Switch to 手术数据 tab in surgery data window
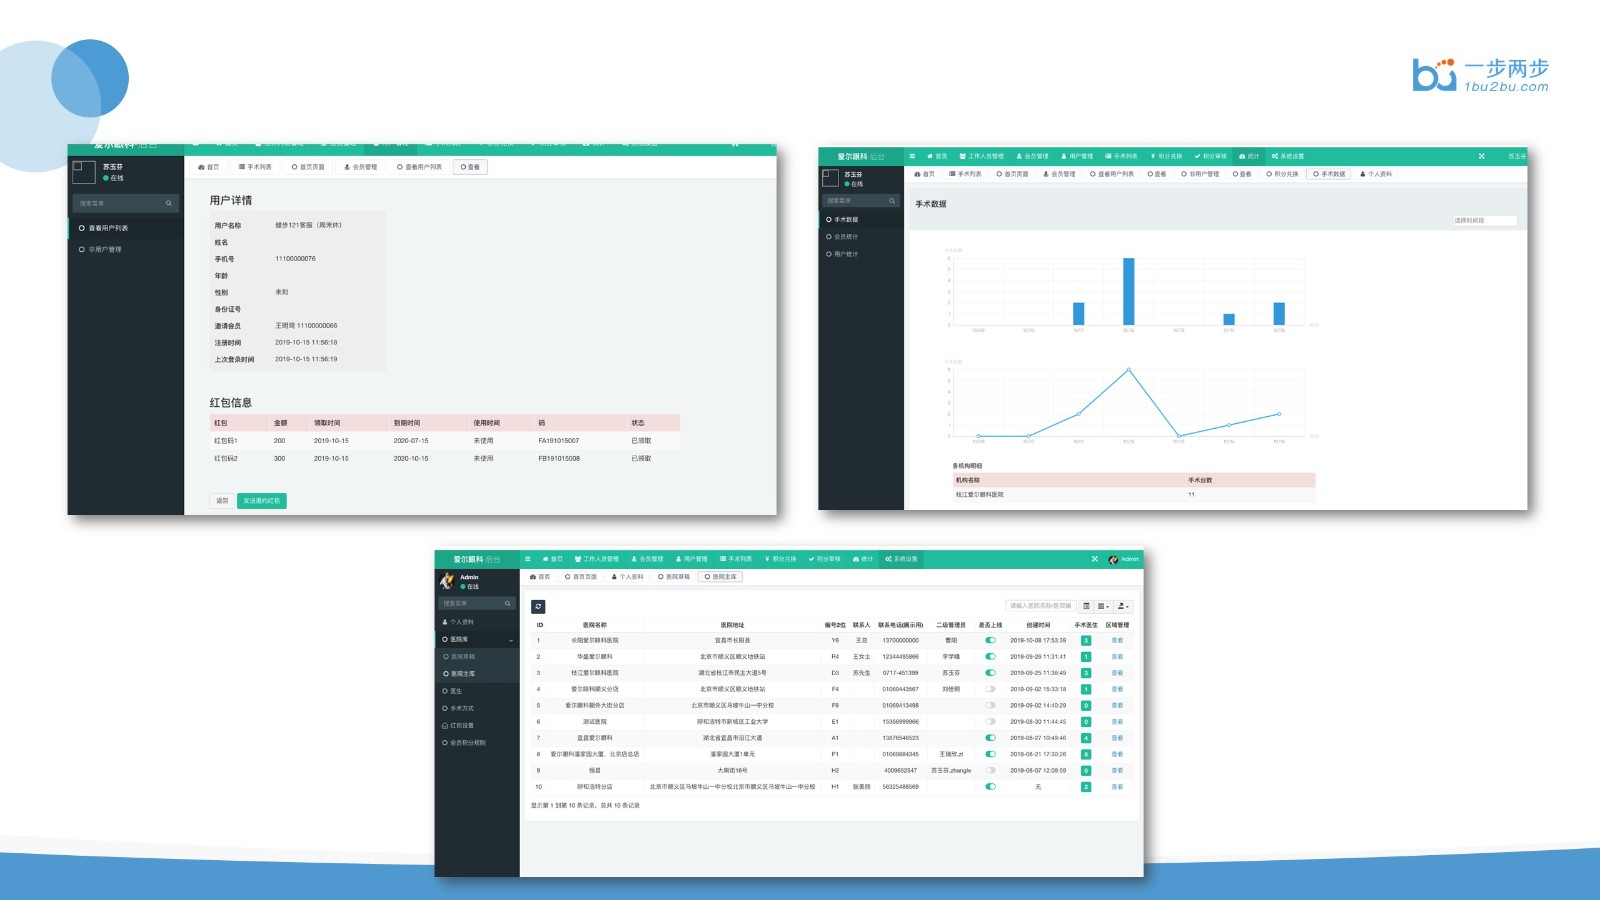 (x=1329, y=174)
